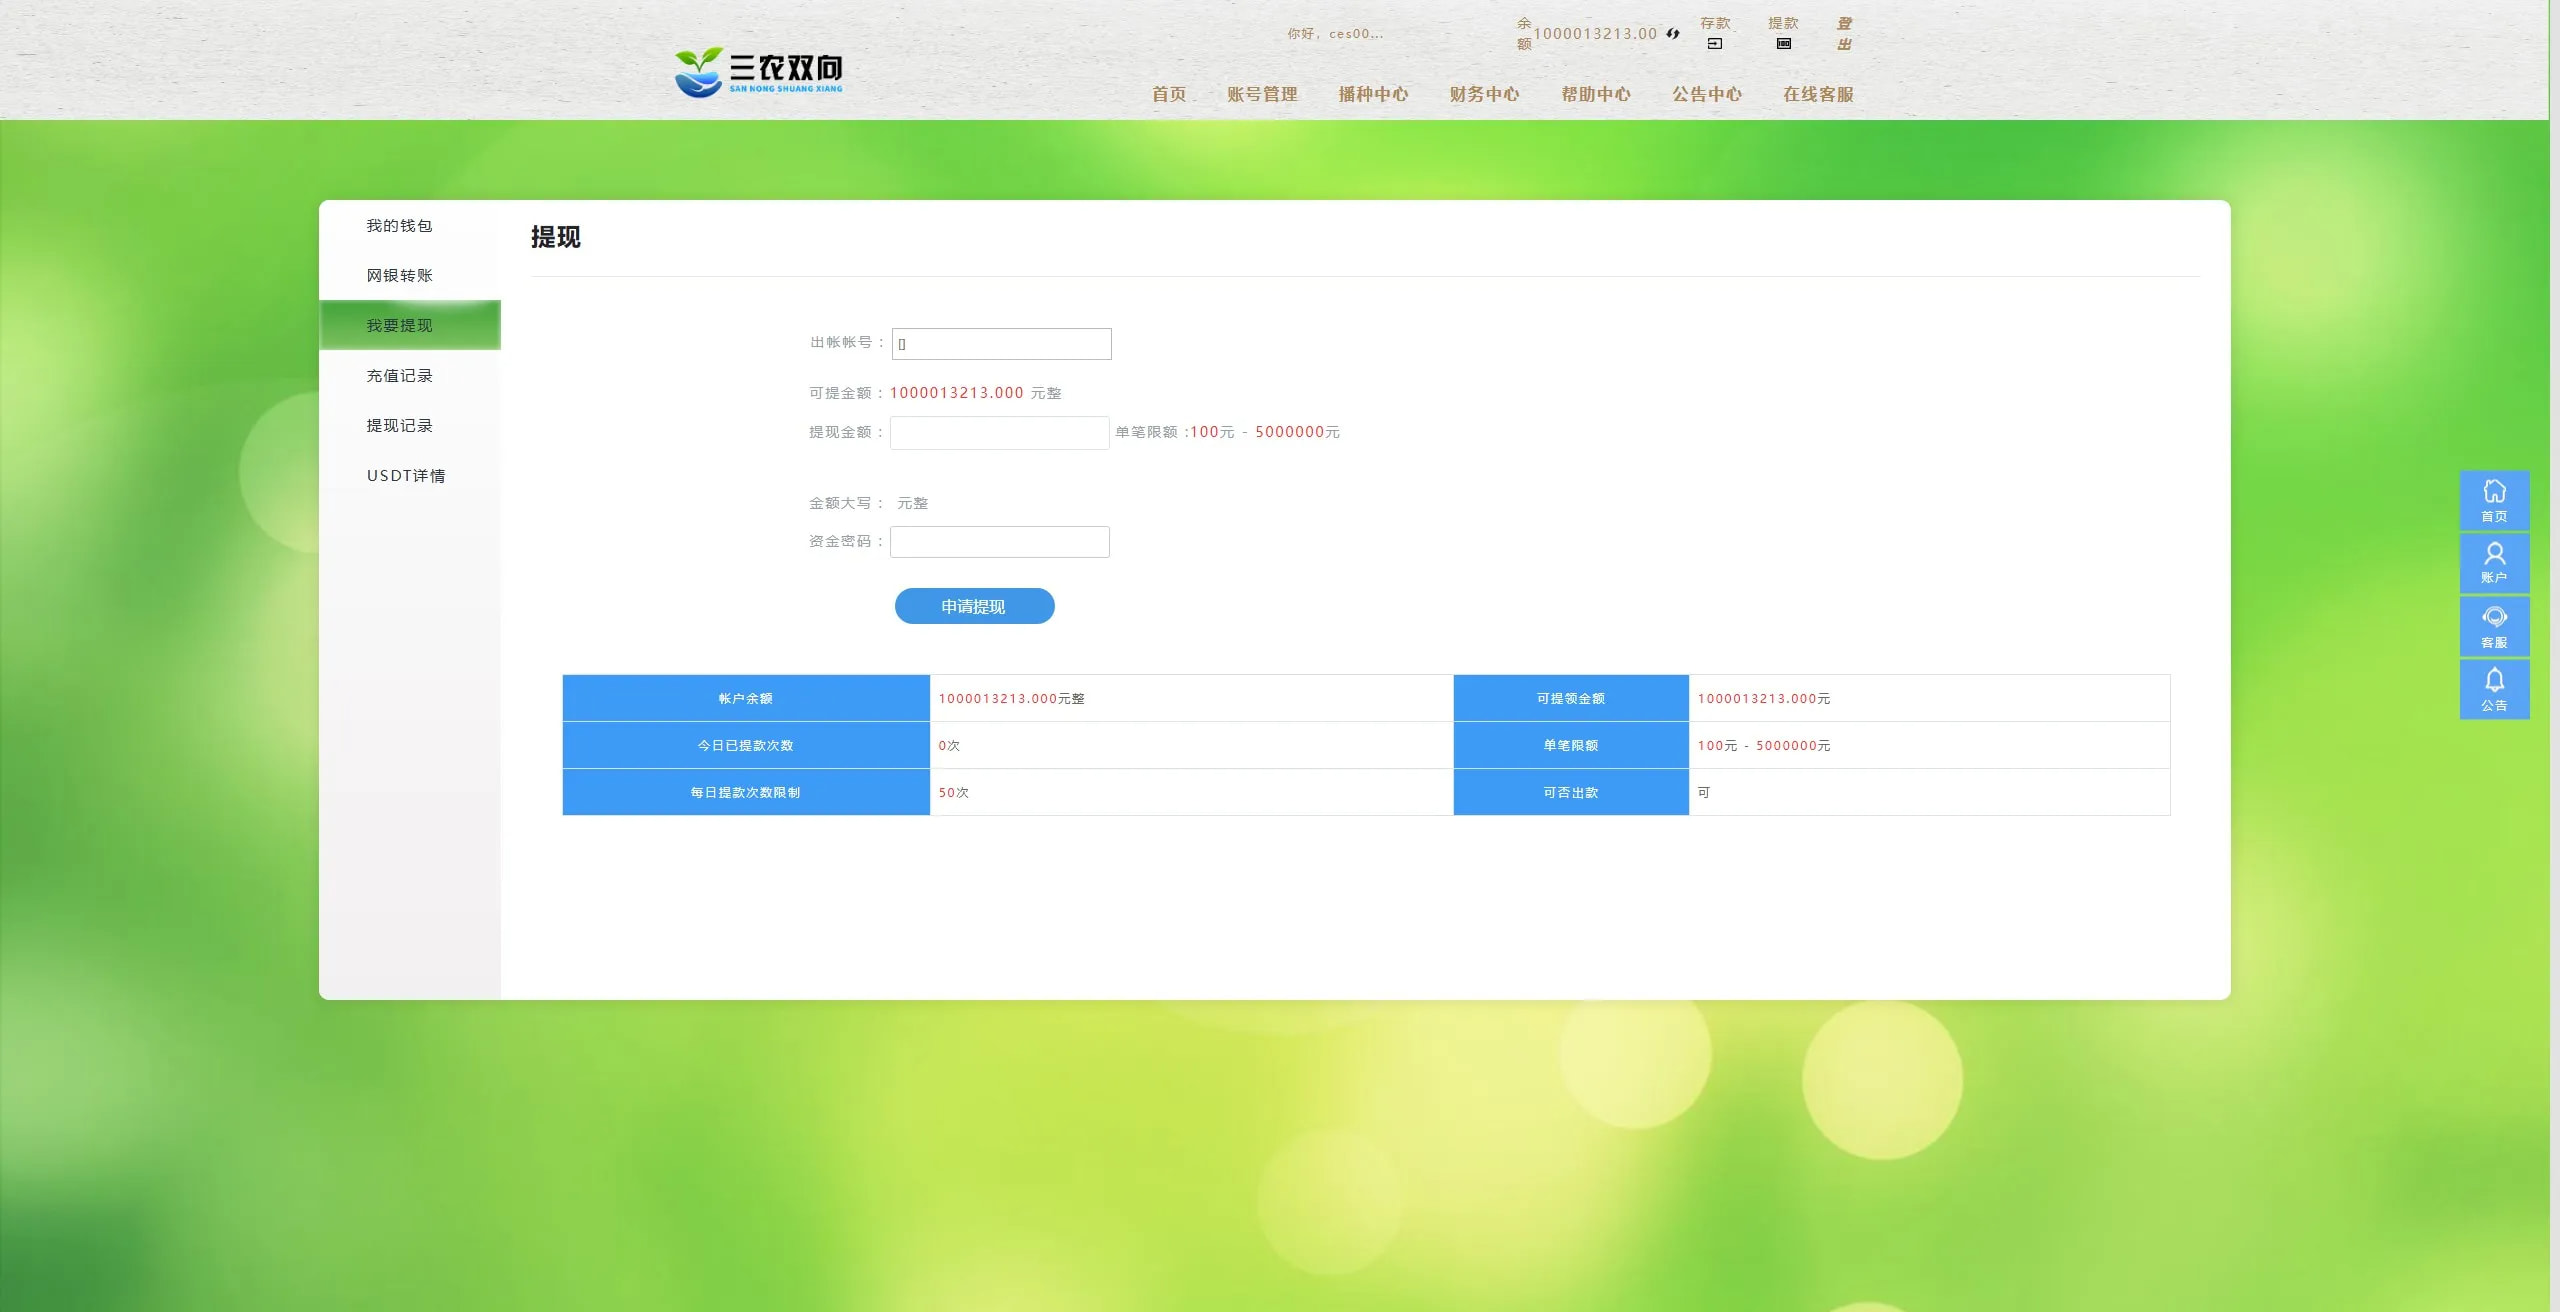The image size is (2560, 1312).
Task: Open the 账号管理 menu
Action: pyautogui.click(x=1262, y=94)
